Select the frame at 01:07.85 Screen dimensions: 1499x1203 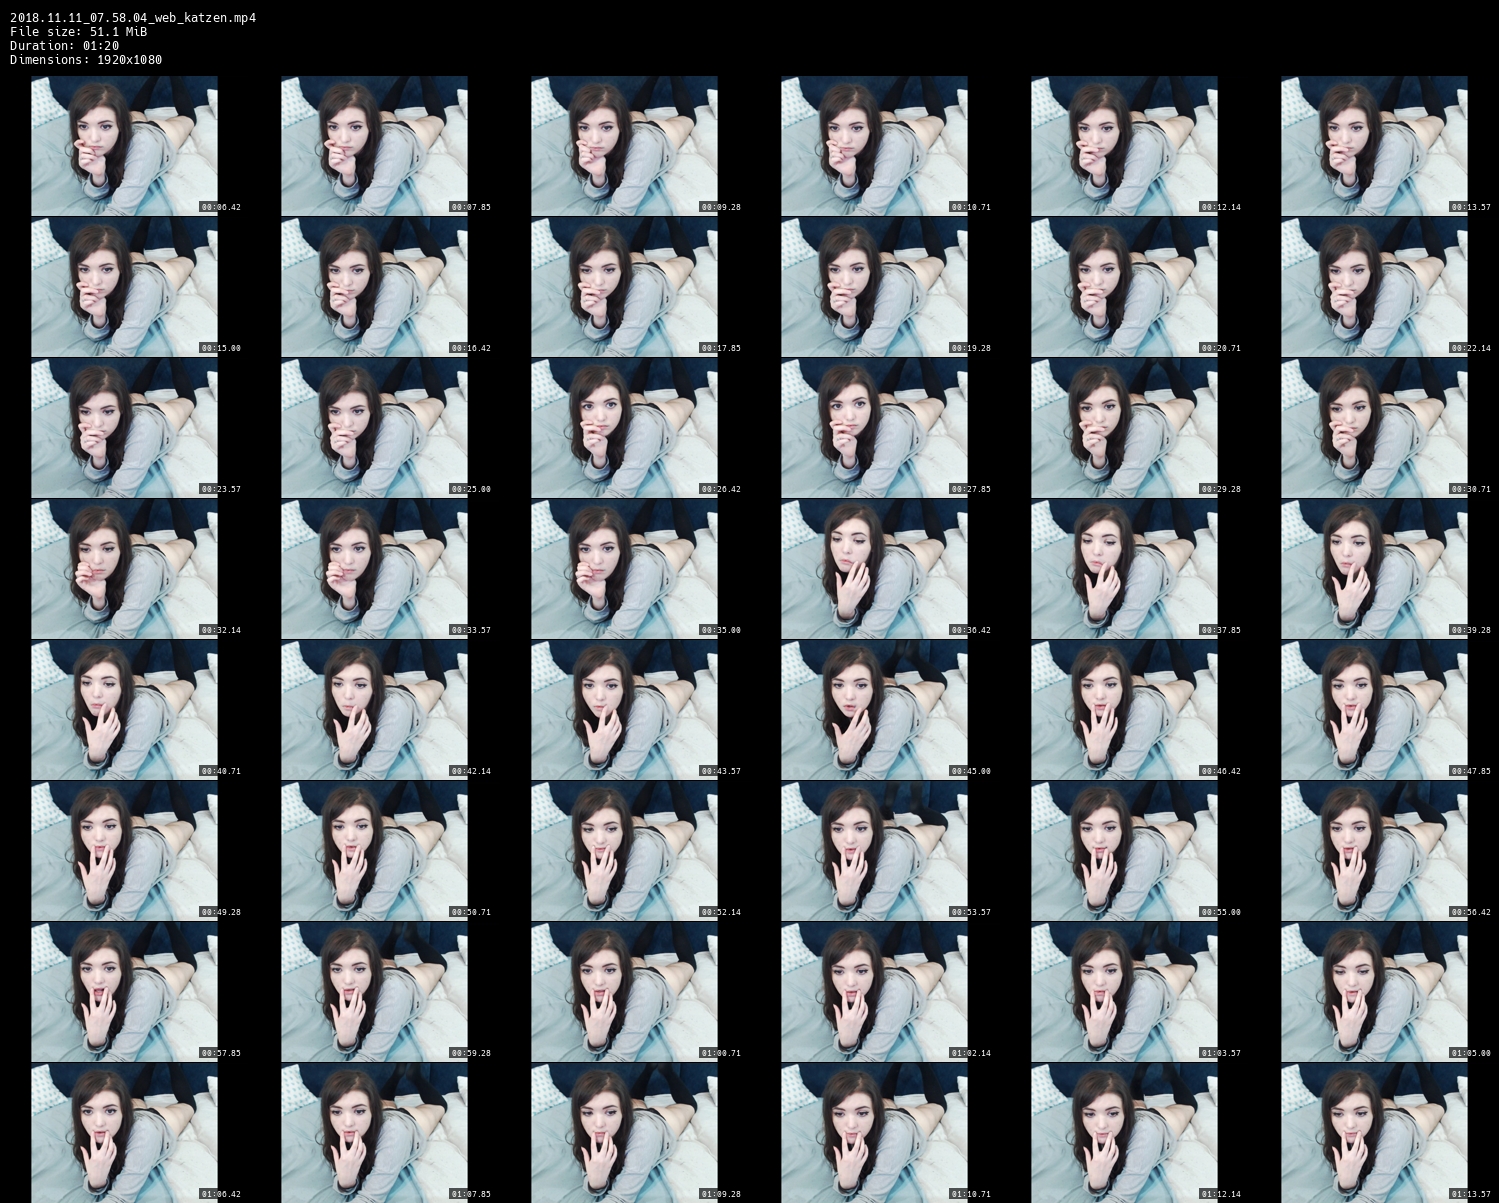[x=375, y=1133]
